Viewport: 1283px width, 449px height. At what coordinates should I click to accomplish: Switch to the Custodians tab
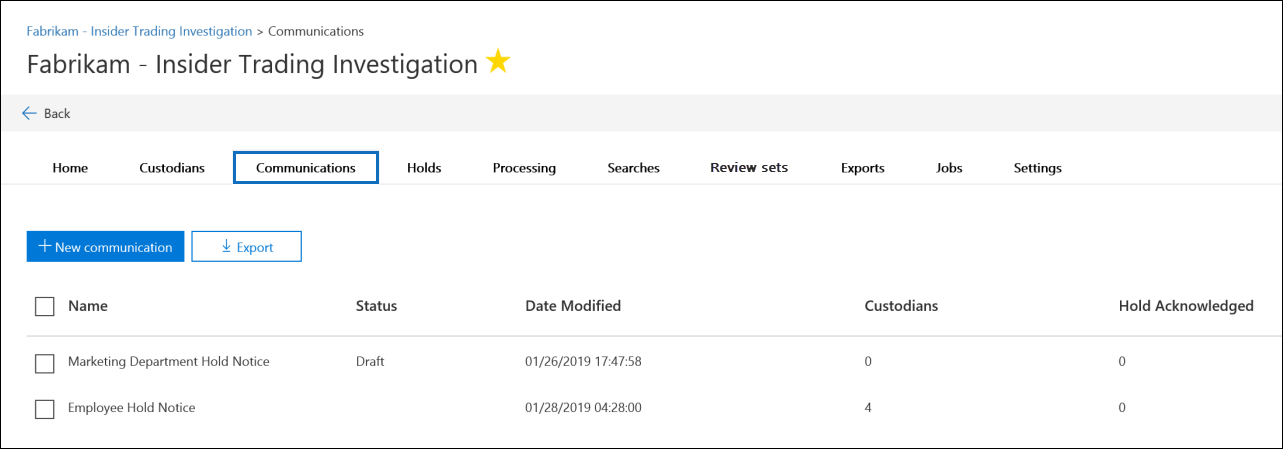[172, 168]
